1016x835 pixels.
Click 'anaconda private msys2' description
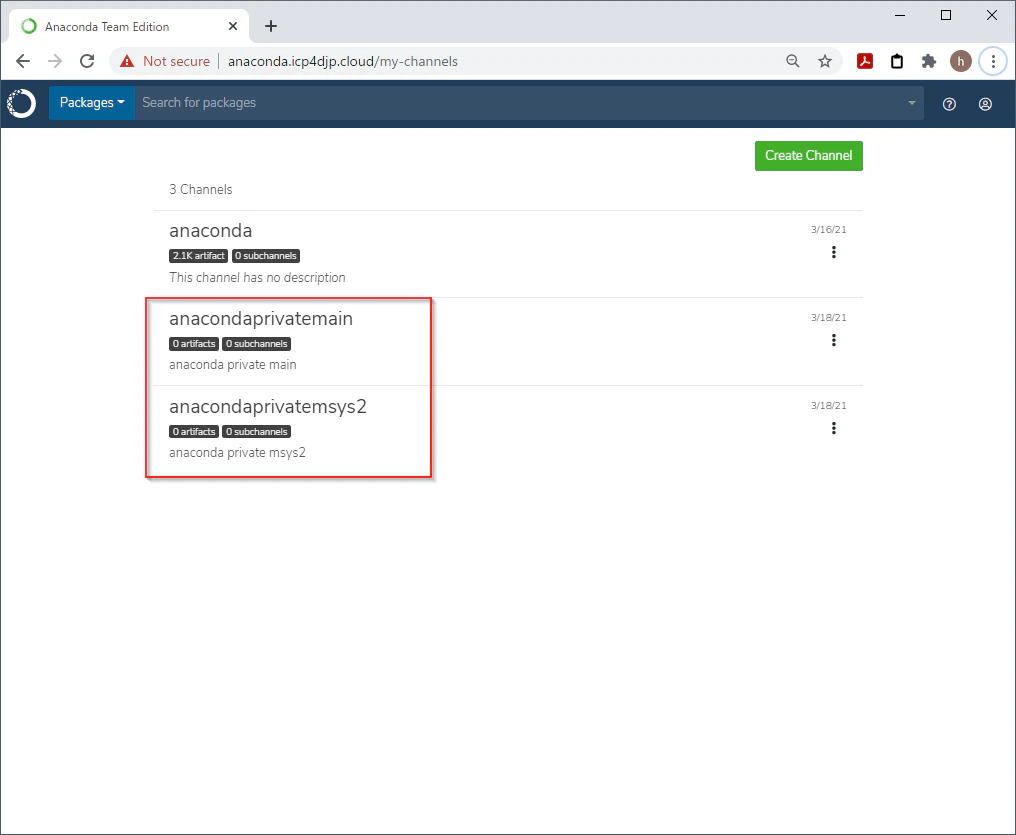point(237,453)
